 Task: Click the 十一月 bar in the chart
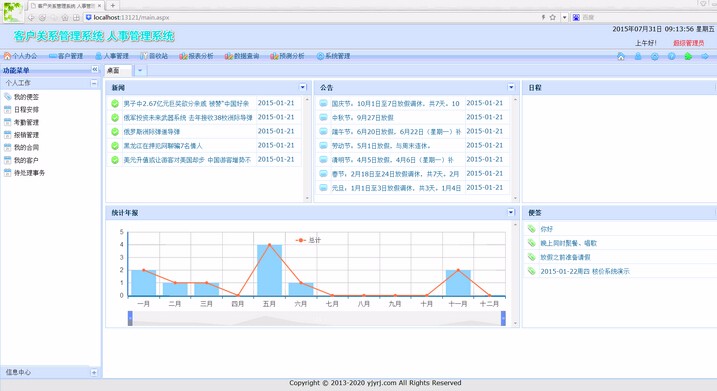coord(458,283)
